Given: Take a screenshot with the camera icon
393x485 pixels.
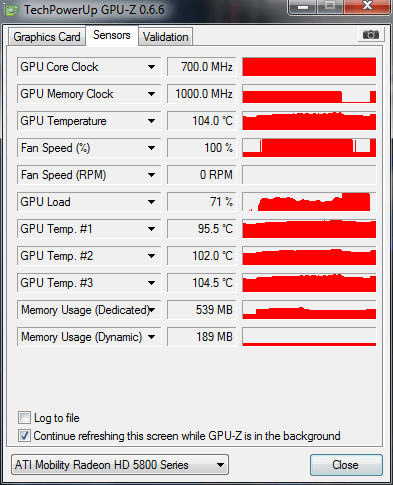Looking at the screenshot, I should [371, 35].
